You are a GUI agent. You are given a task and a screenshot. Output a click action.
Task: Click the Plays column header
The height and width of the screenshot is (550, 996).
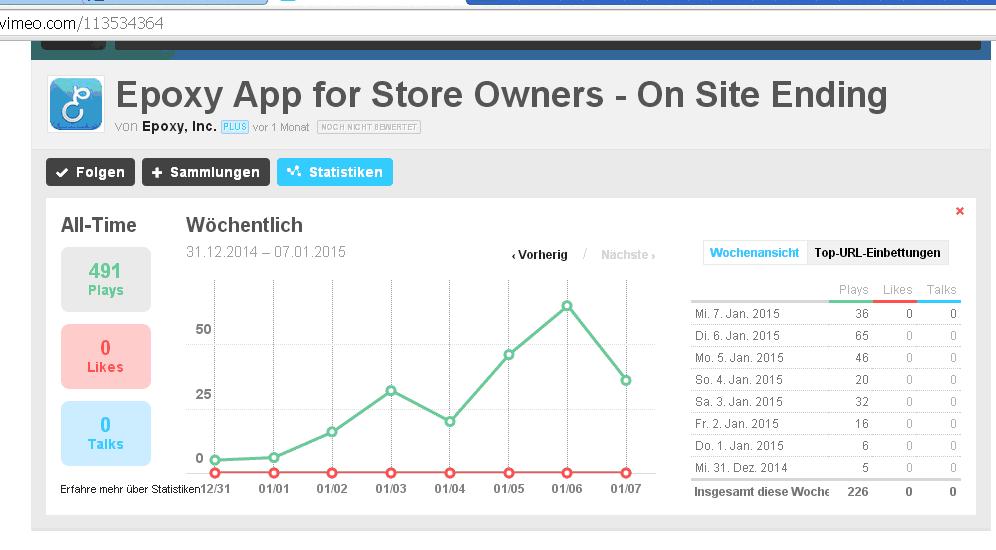point(853,290)
